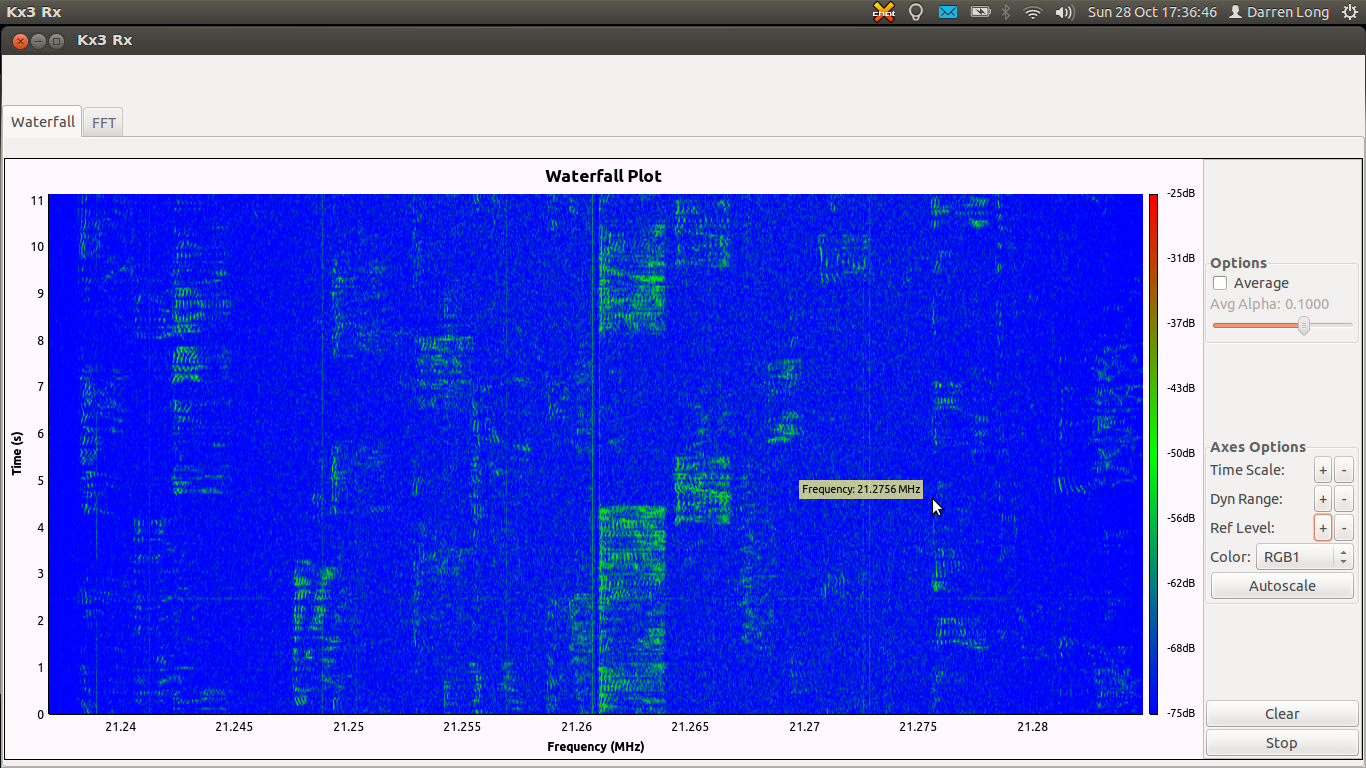
Task: Increase Ref Level with the plus button
Action: tap(1322, 527)
